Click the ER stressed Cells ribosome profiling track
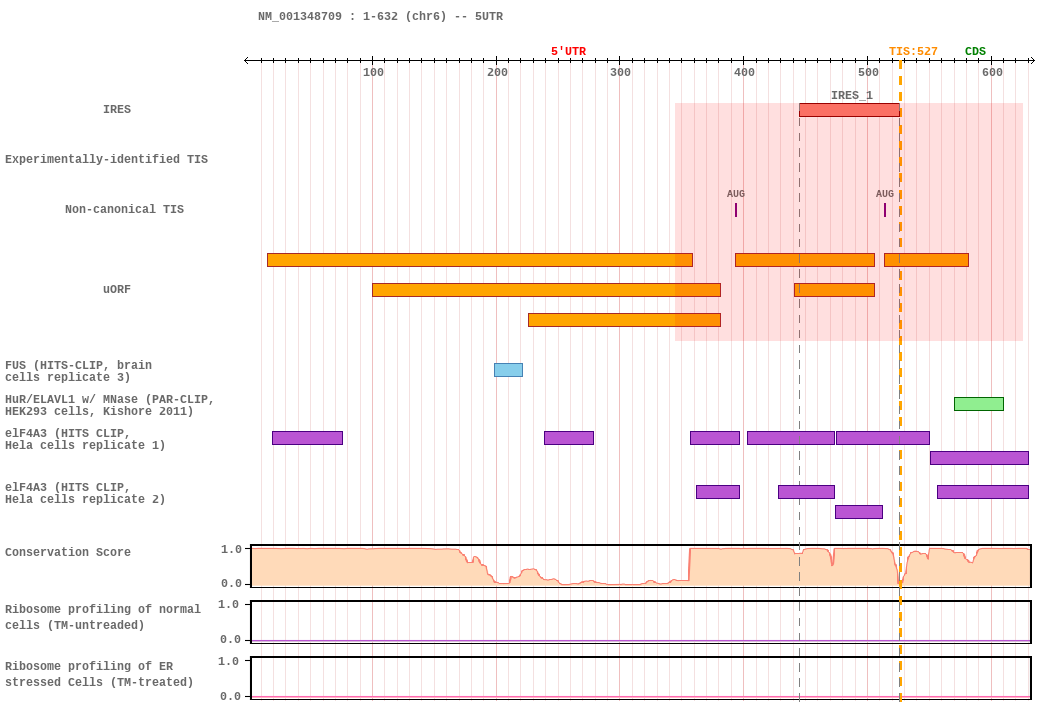The height and width of the screenshot is (710, 1050). pyautogui.click(x=641, y=679)
